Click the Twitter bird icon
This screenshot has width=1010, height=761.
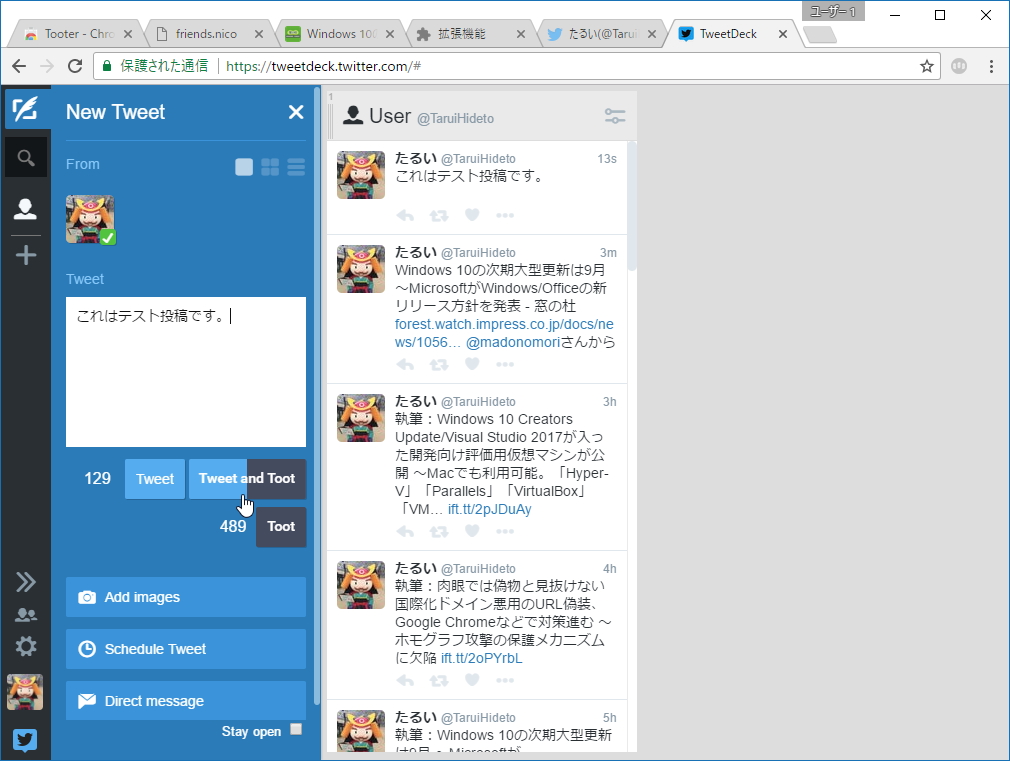point(25,740)
